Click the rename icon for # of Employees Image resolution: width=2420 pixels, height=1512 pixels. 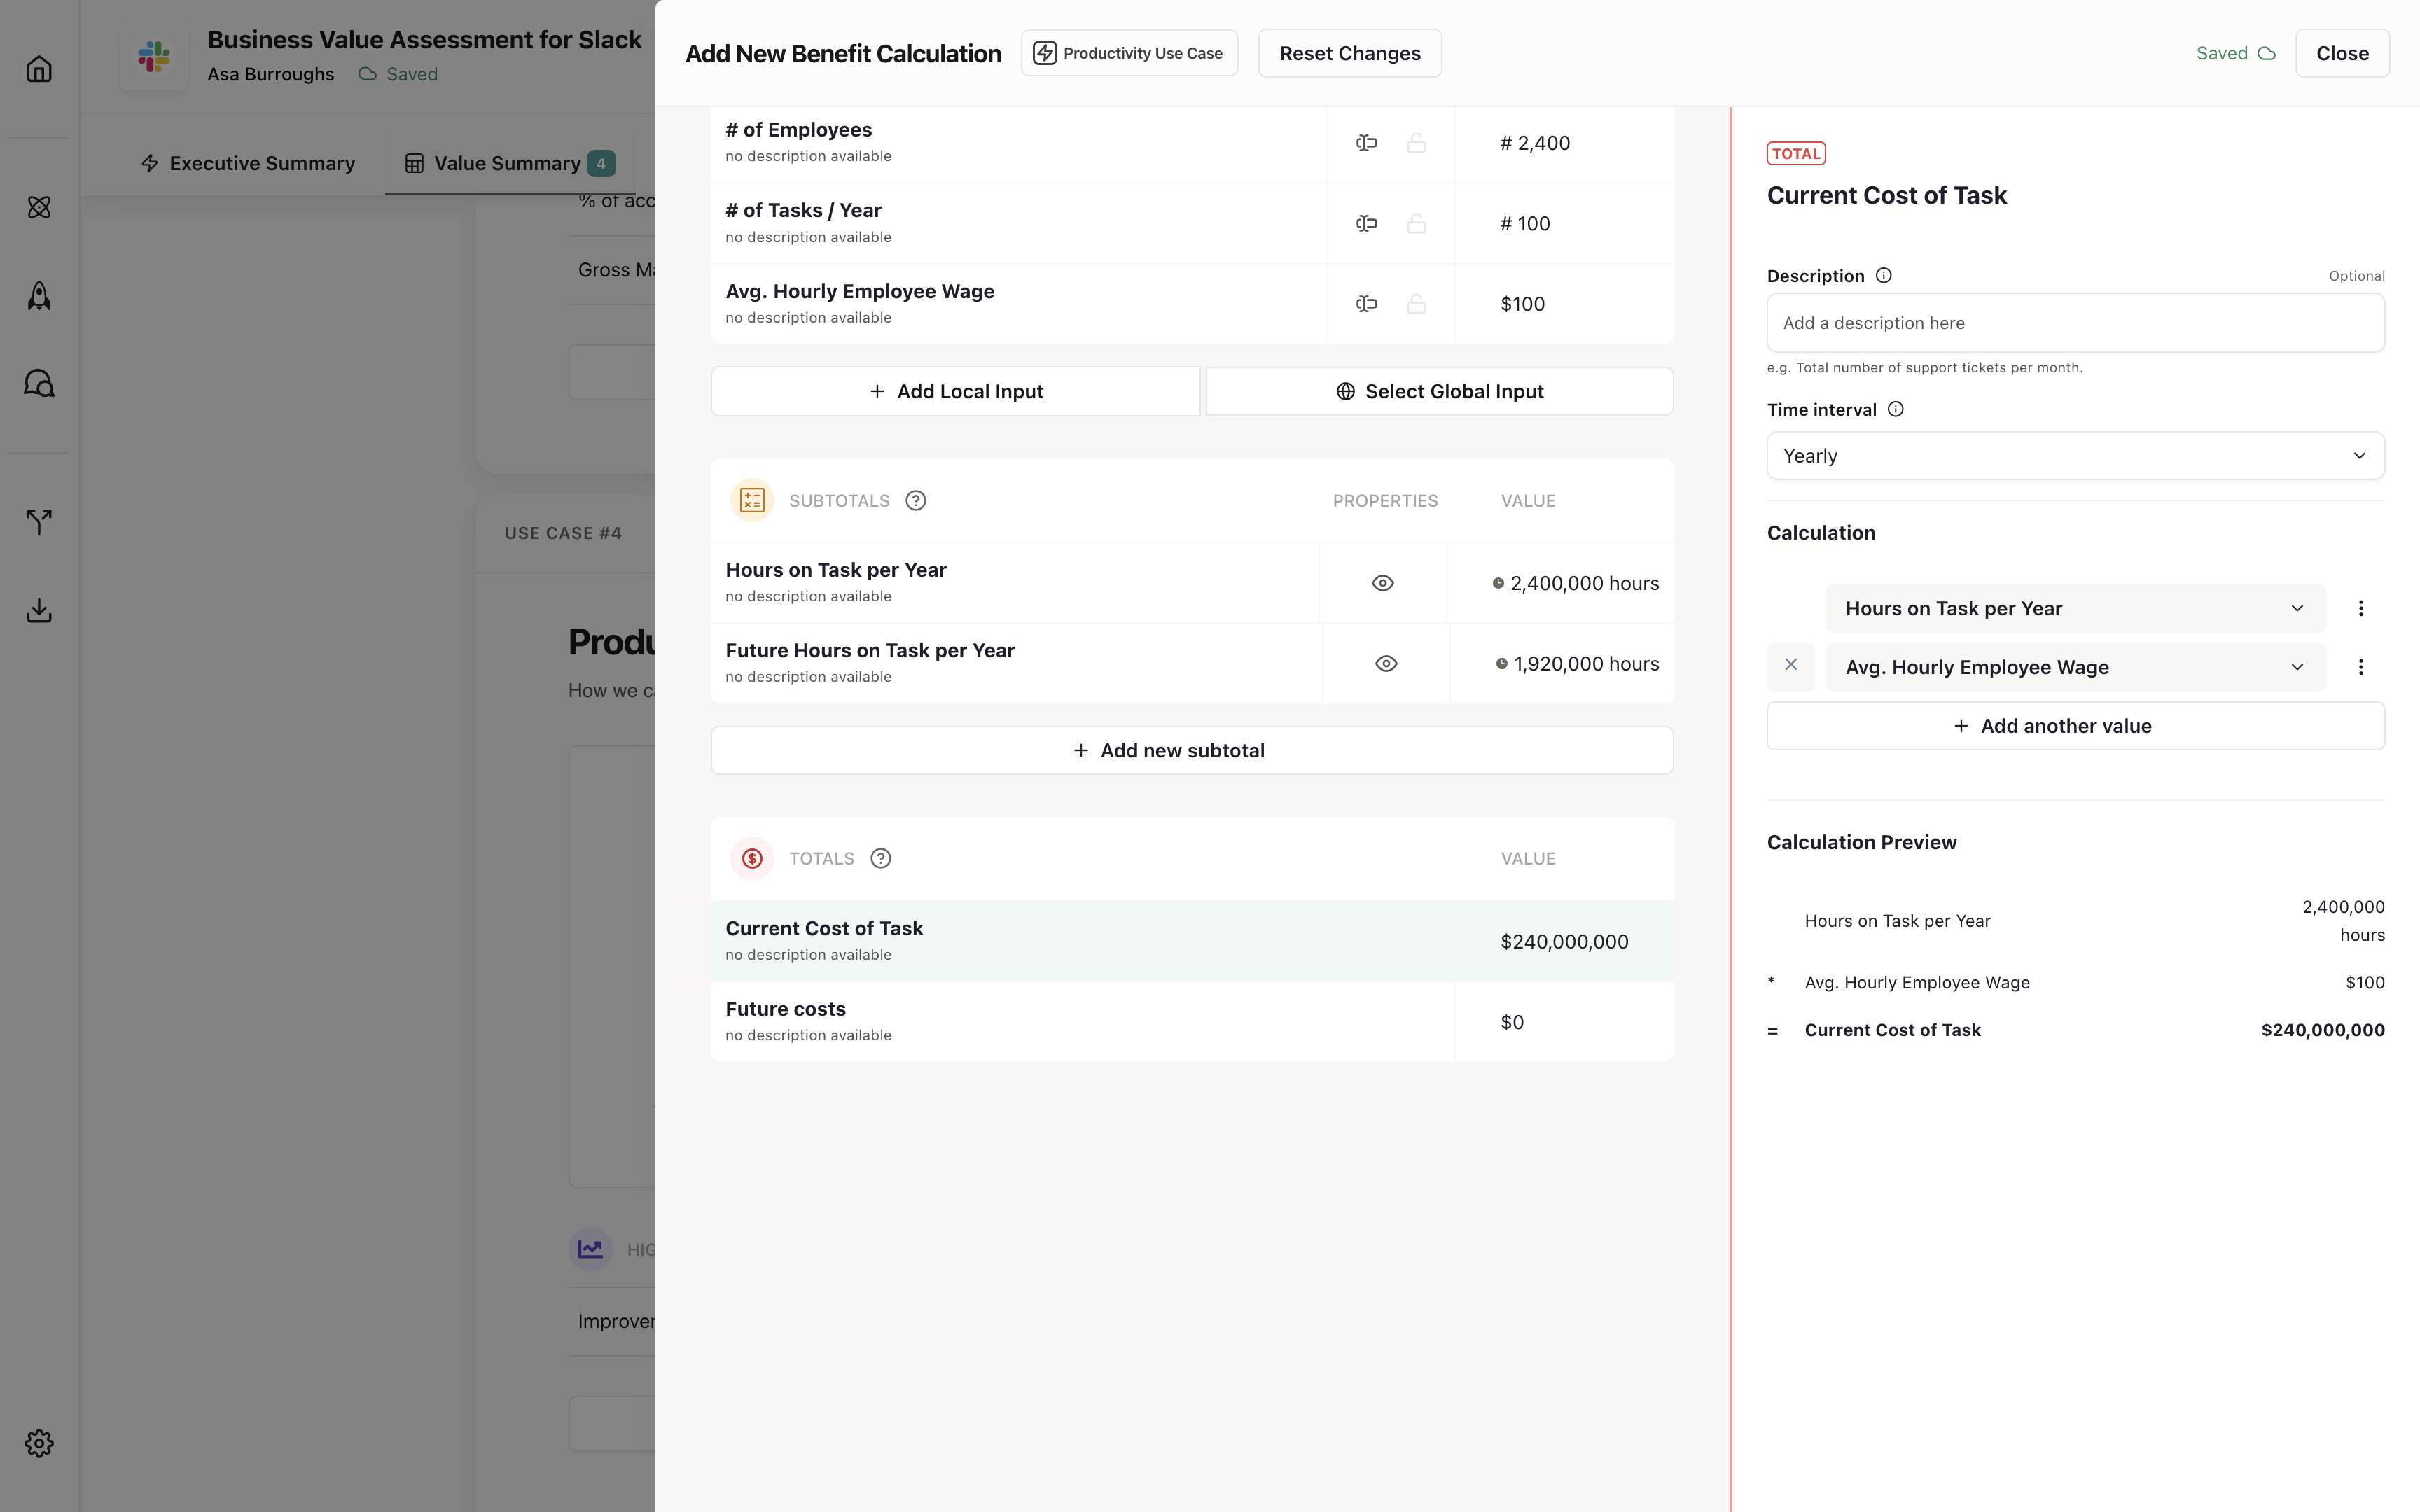(1366, 143)
